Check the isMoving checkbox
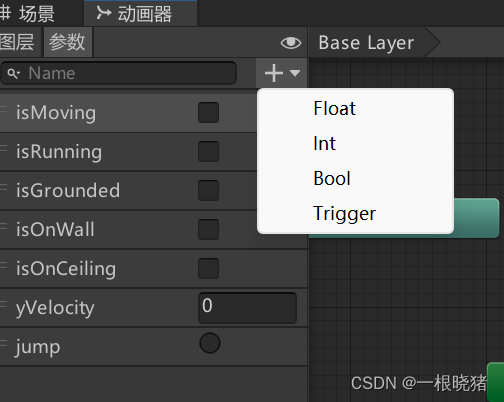This screenshot has width=504, height=402. point(208,113)
